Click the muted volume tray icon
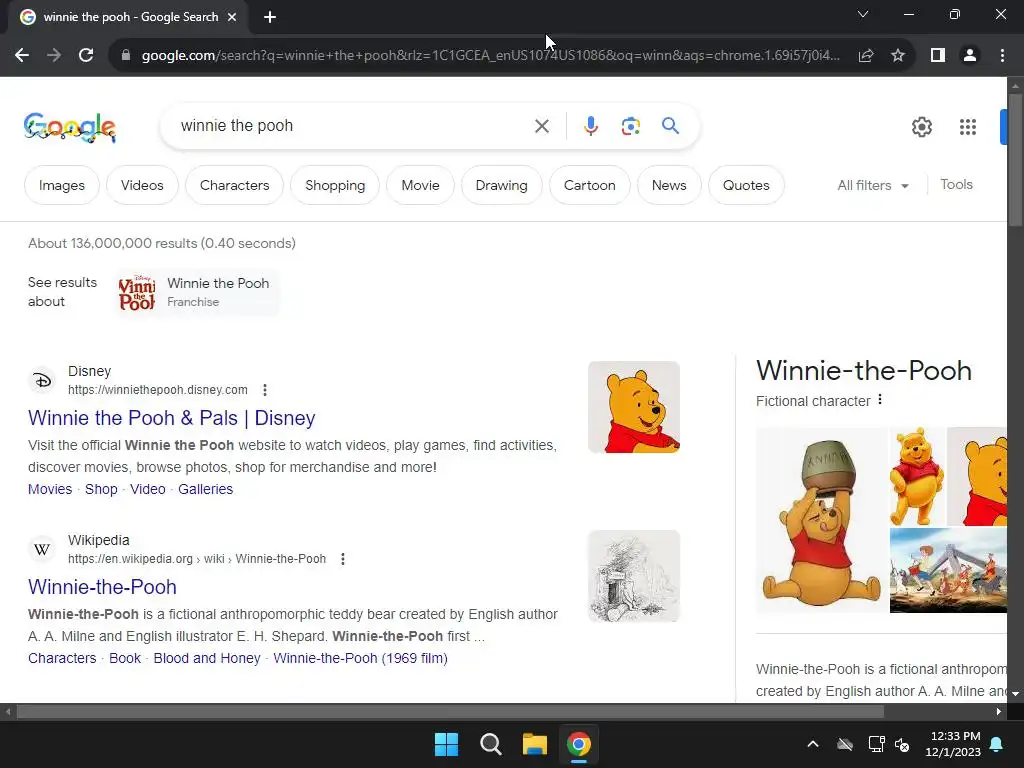 (x=902, y=744)
